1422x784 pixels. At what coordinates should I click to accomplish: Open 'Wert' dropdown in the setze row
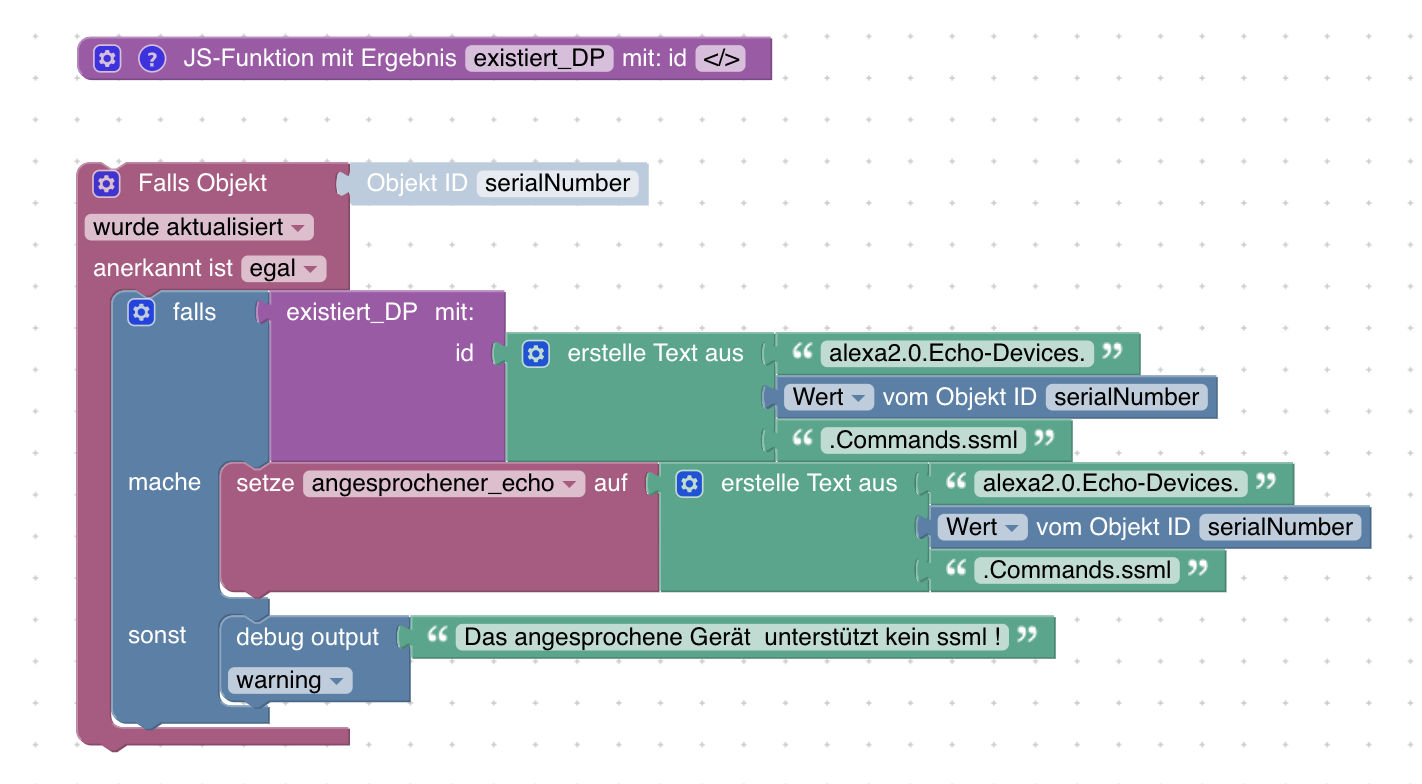click(x=983, y=527)
